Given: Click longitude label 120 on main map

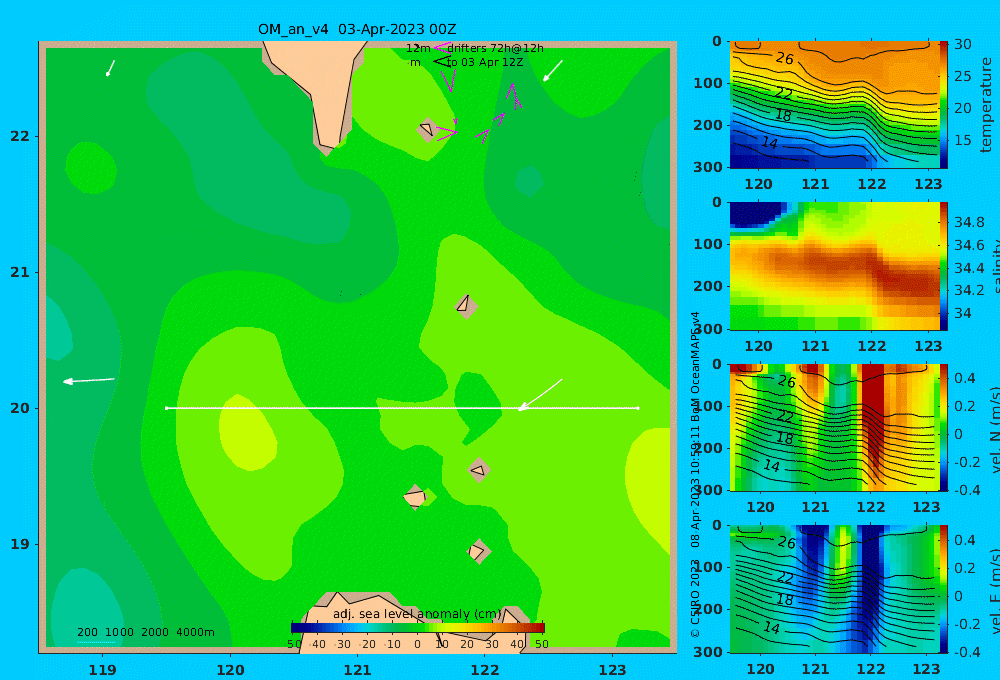Looking at the screenshot, I should (230, 670).
